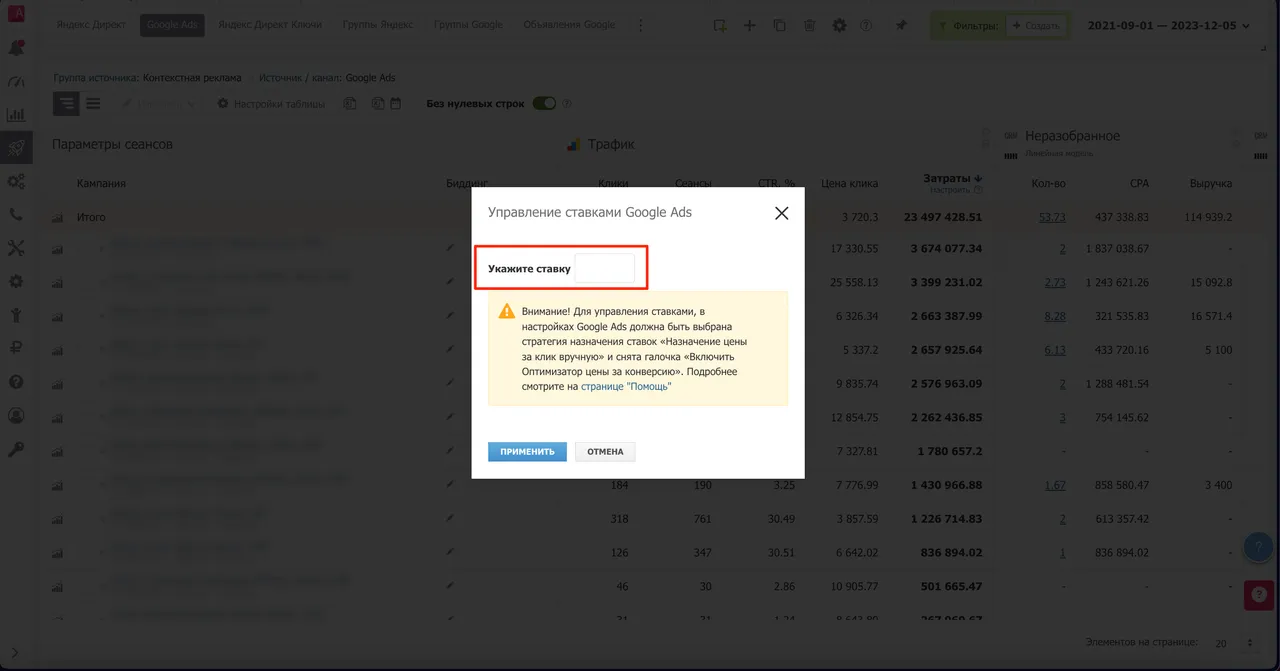Open the items-per-page dropdown showing 20
The image size is (1280, 671).
1233,643
